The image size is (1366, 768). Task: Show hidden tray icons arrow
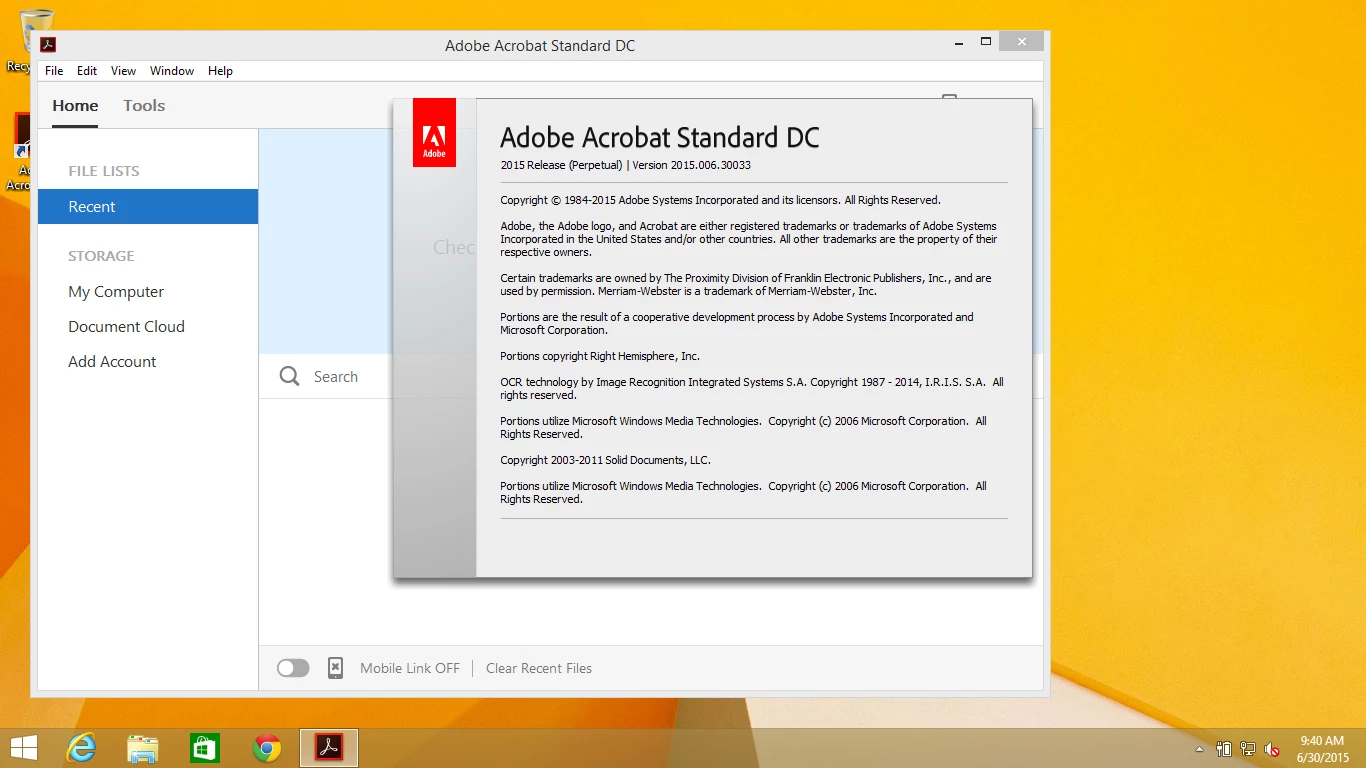pyautogui.click(x=1200, y=749)
